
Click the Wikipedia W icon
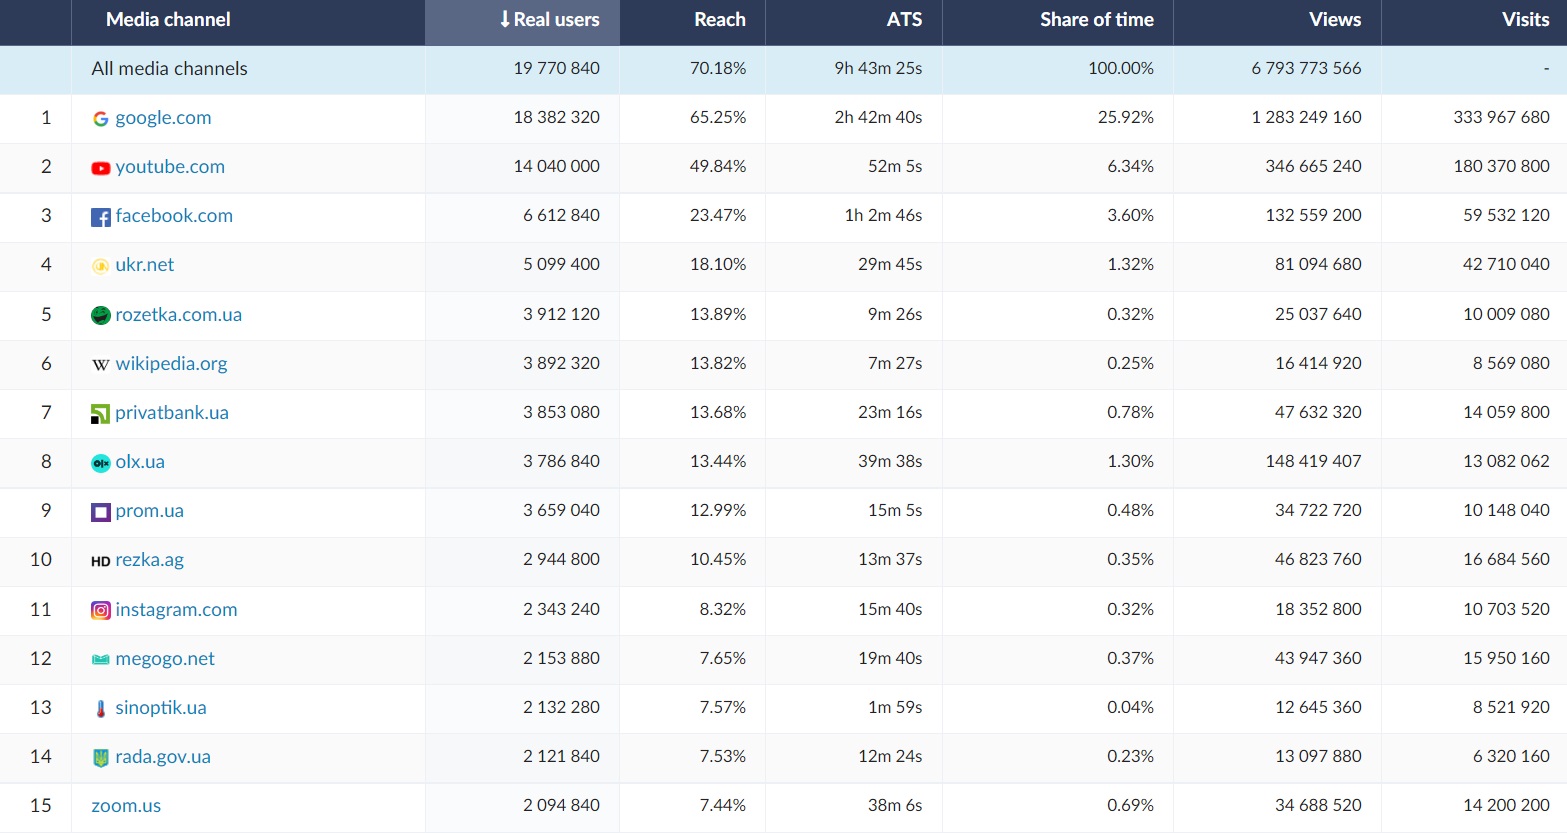tap(100, 365)
